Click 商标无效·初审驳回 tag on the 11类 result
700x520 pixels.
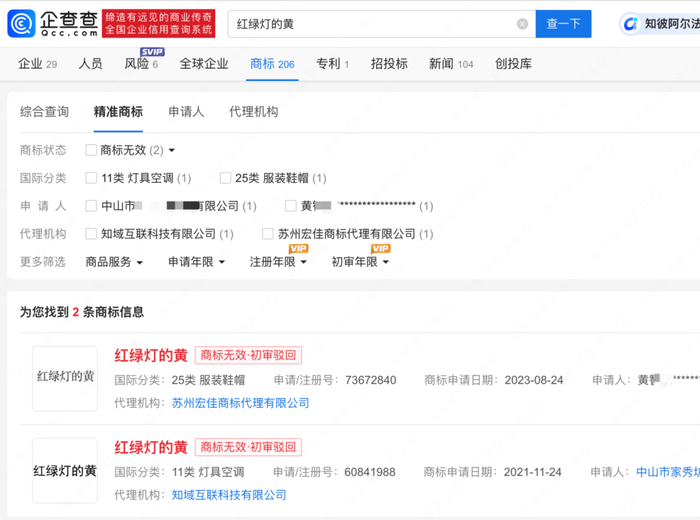248,447
